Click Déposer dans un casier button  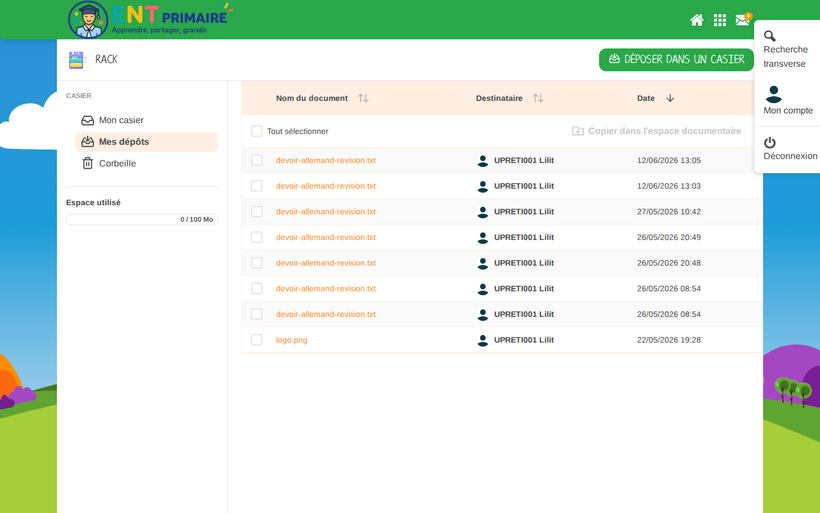click(x=676, y=60)
